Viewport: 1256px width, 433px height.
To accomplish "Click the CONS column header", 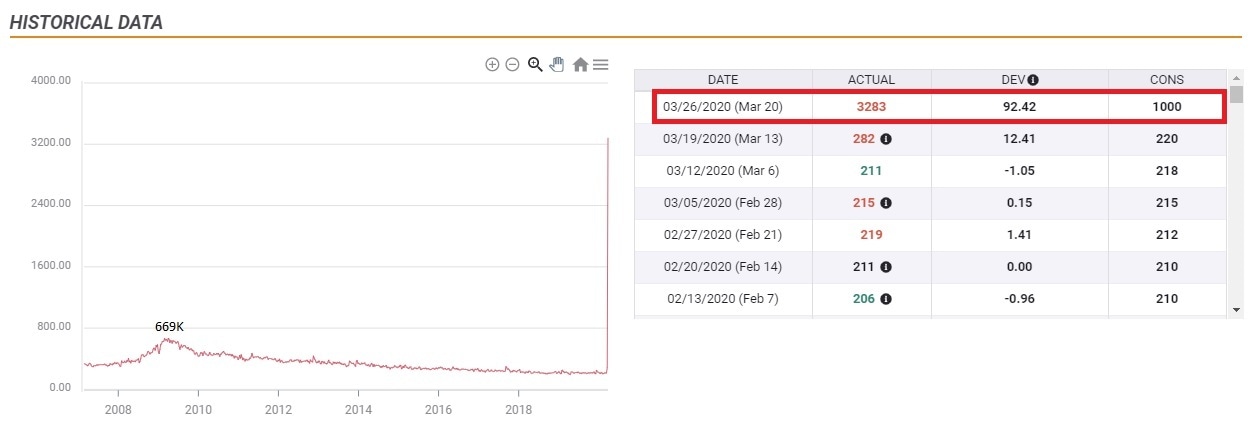I will pos(1166,79).
